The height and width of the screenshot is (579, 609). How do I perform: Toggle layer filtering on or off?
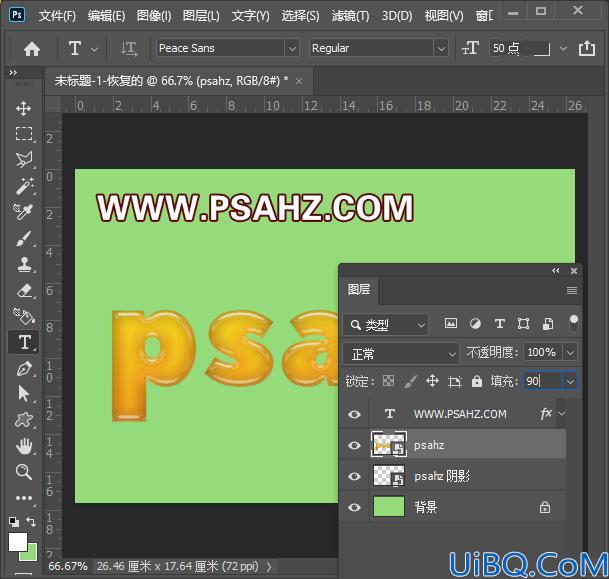pos(574,323)
